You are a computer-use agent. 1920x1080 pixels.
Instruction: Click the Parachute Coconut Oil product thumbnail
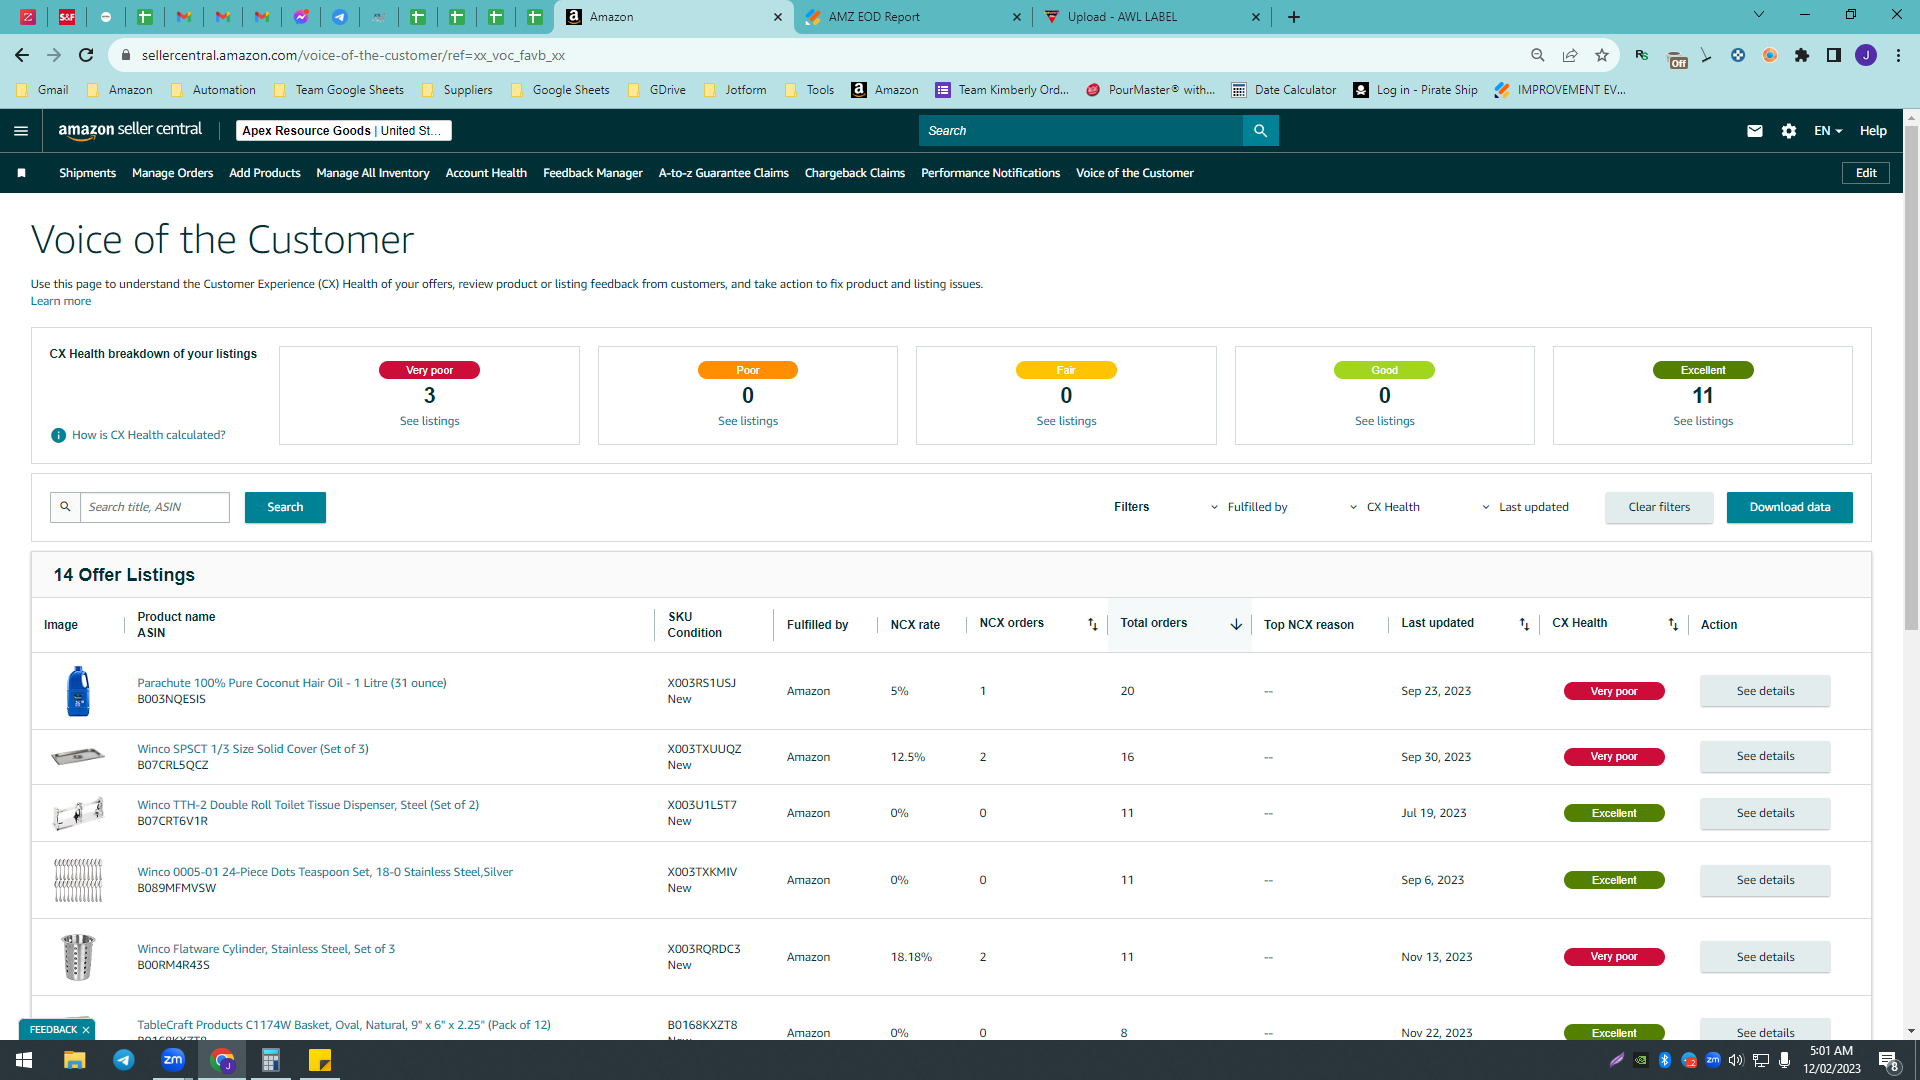78,691
